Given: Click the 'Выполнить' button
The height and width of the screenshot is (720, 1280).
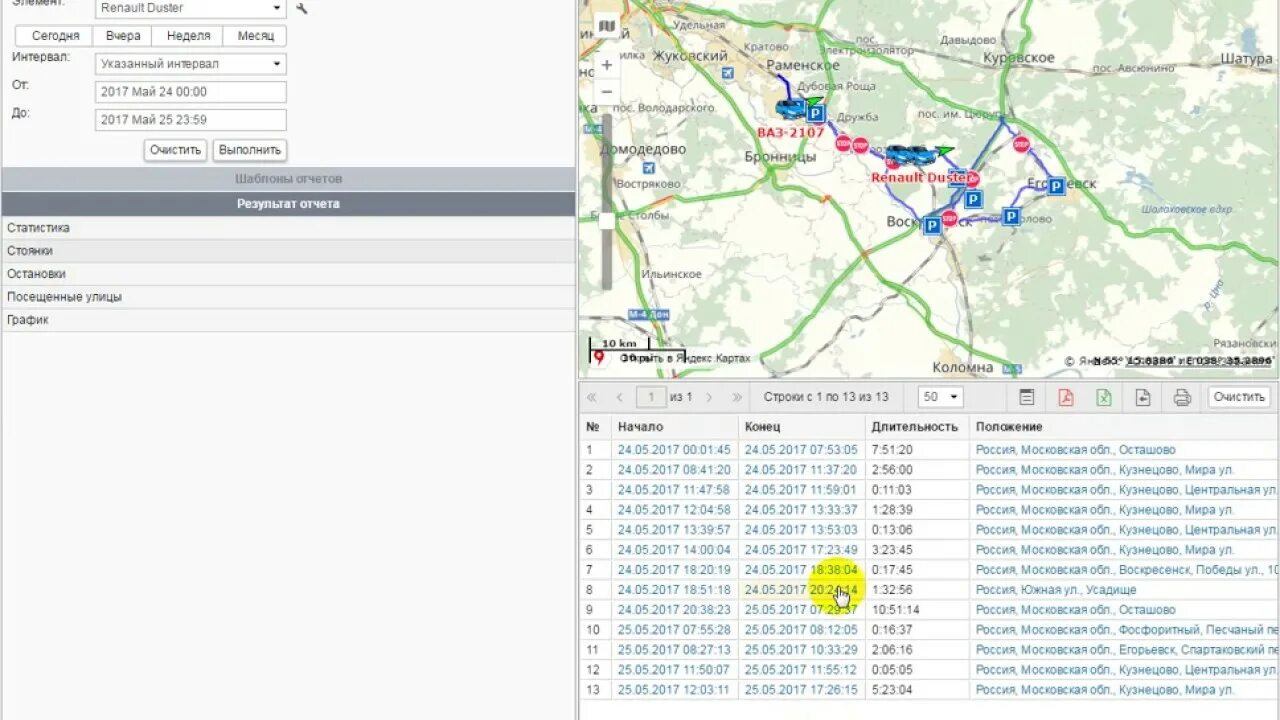Looking at the screenshot, I should pos(250,150).
